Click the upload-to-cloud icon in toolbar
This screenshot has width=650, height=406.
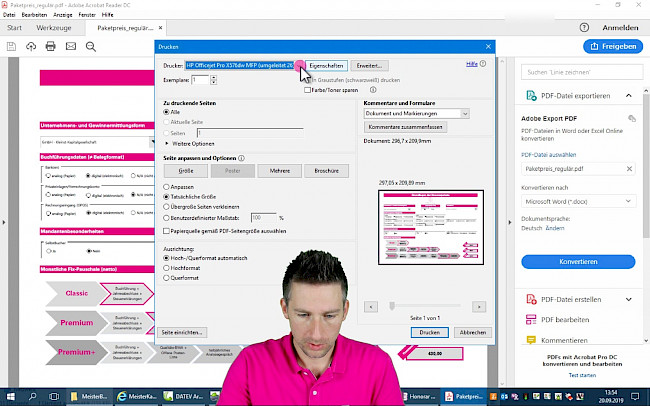pyautogui.click(x=30, y=46)
